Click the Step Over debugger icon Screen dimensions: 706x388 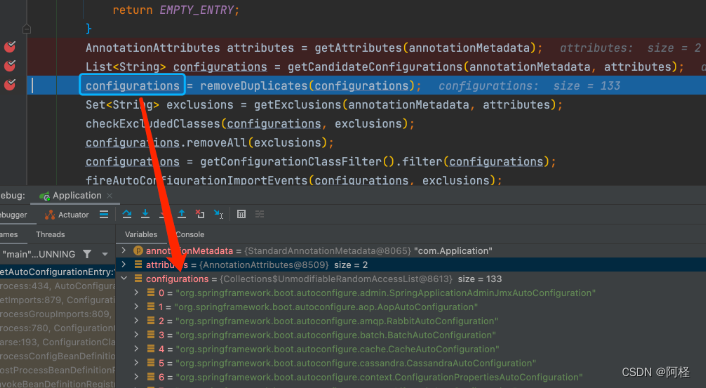(127, 214)
